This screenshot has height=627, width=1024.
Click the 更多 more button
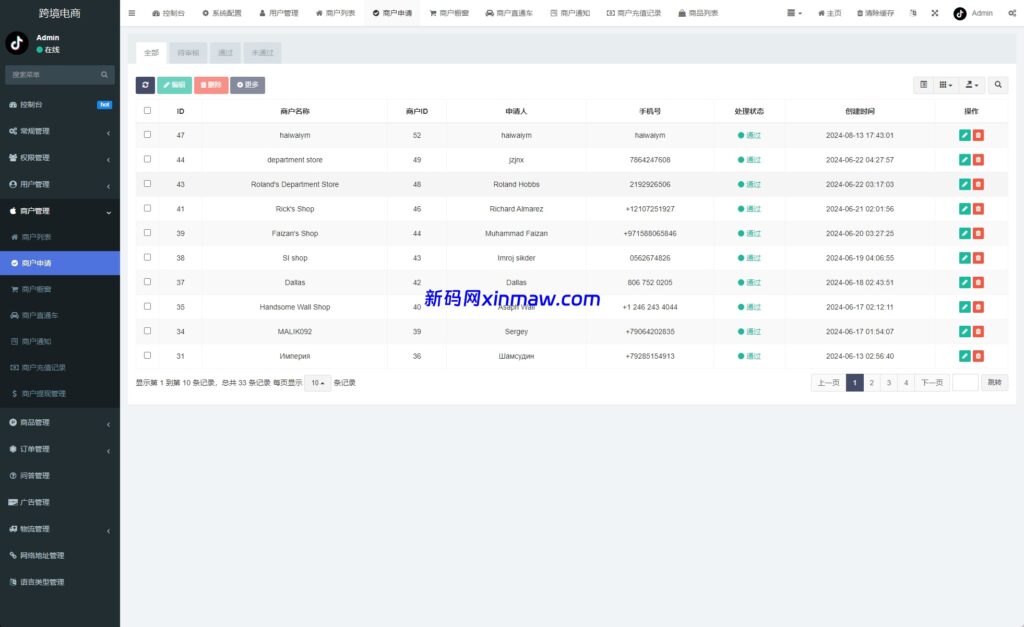pyautogui.click(x=246, y=85)
